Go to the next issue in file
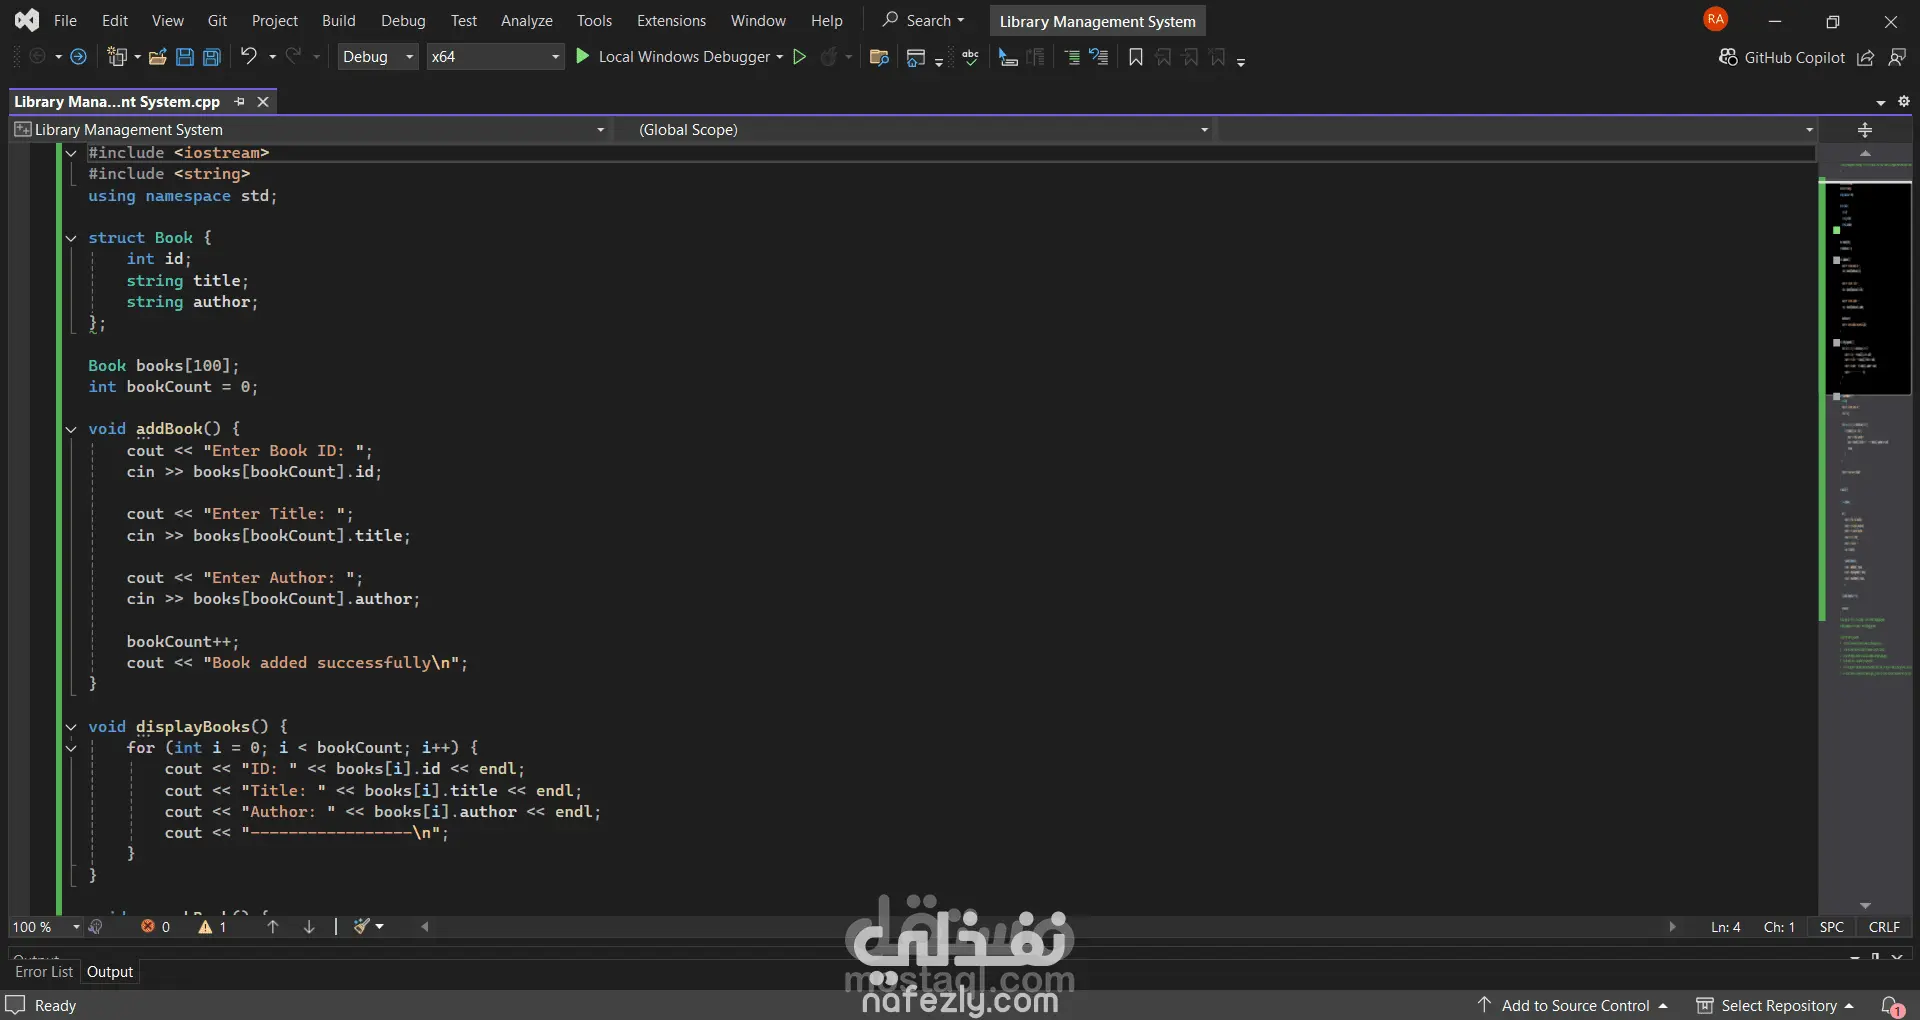This screenshot has width=1920, height=1020. coord(309,927)
